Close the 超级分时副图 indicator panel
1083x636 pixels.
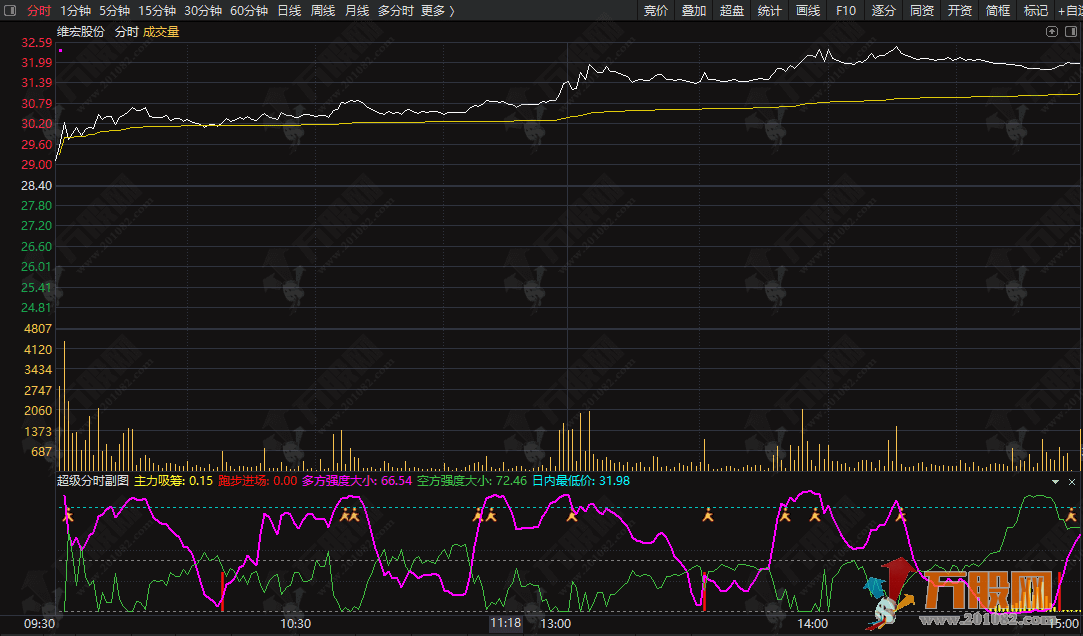coord(1071,481)
